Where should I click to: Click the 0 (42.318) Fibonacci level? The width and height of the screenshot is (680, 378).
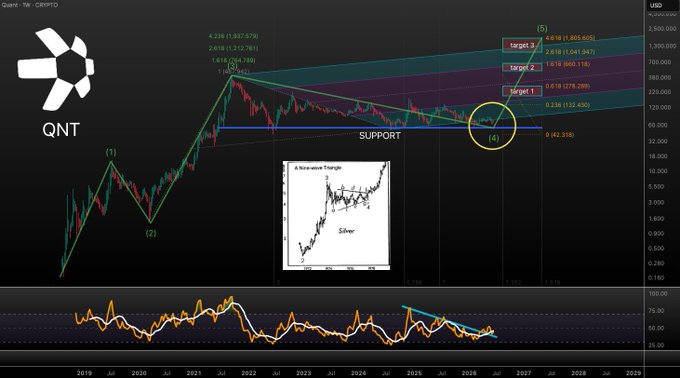coord(559,135)
